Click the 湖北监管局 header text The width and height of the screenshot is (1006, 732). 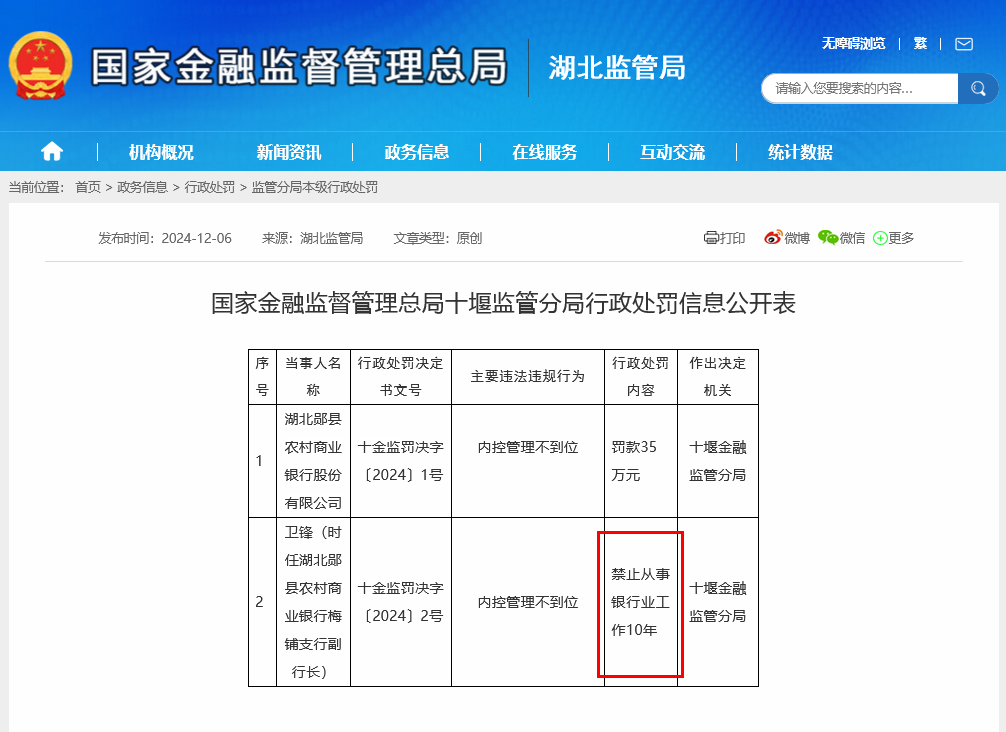617,67
